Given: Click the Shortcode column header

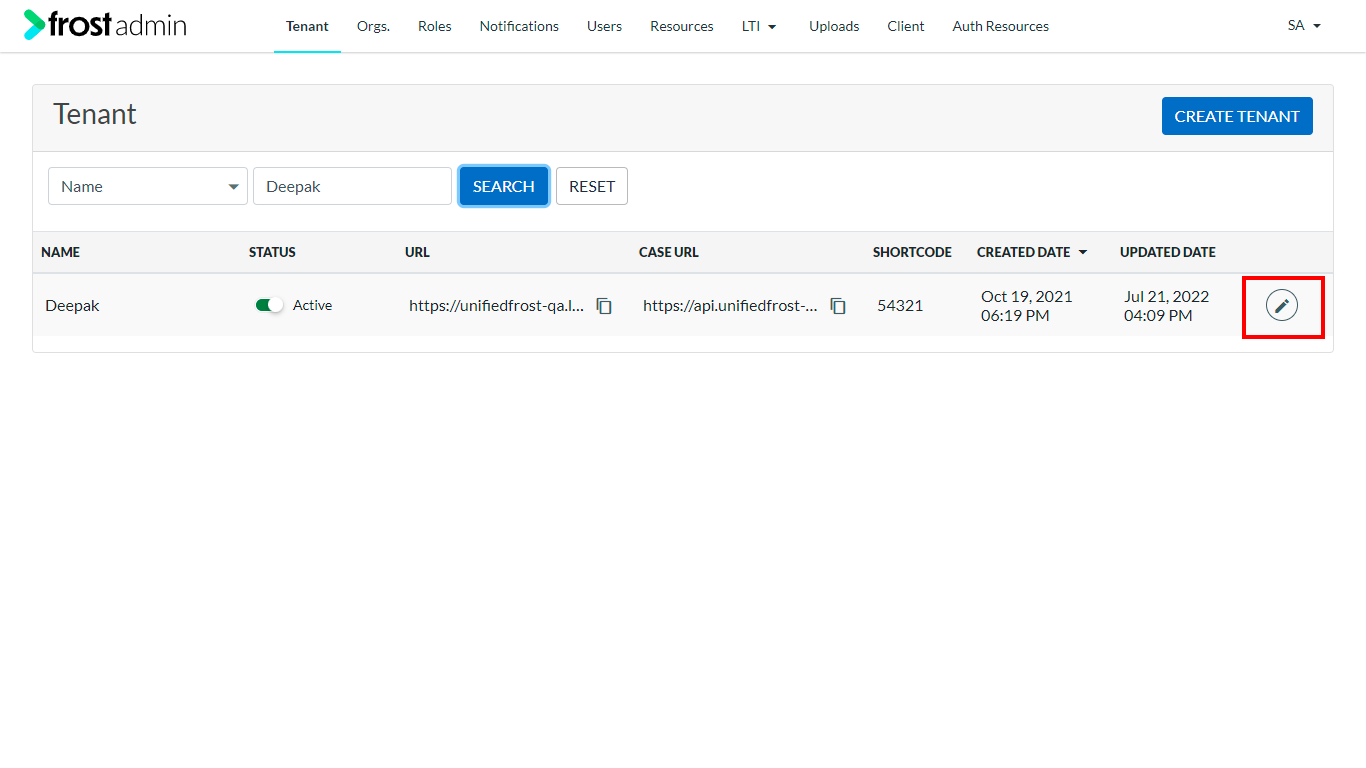Looking at the screenshot, I should (x=912, y=252).
